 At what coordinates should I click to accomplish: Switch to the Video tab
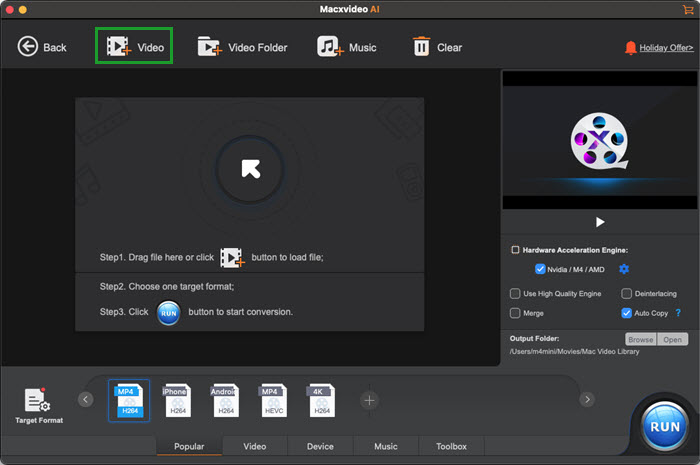[x=254, y=446]
